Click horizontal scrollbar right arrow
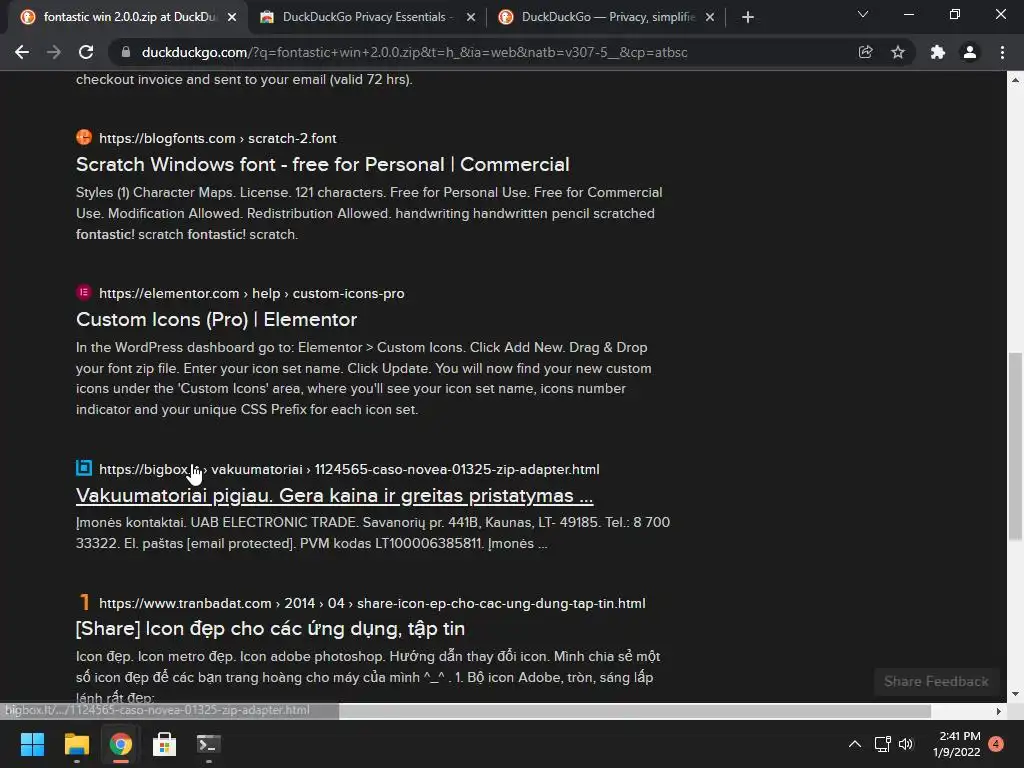The image size is (1024, 768). (x=999, y=711)
